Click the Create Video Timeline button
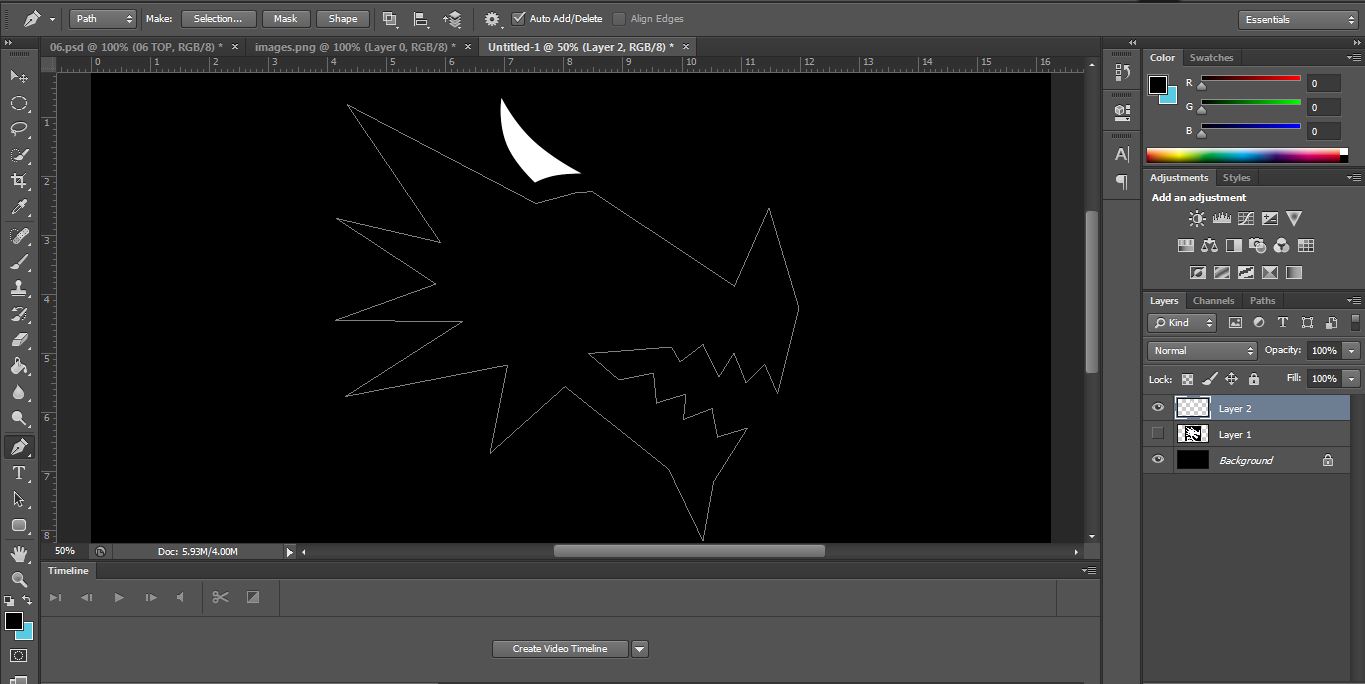1365x684 pixels. [560, 649]
